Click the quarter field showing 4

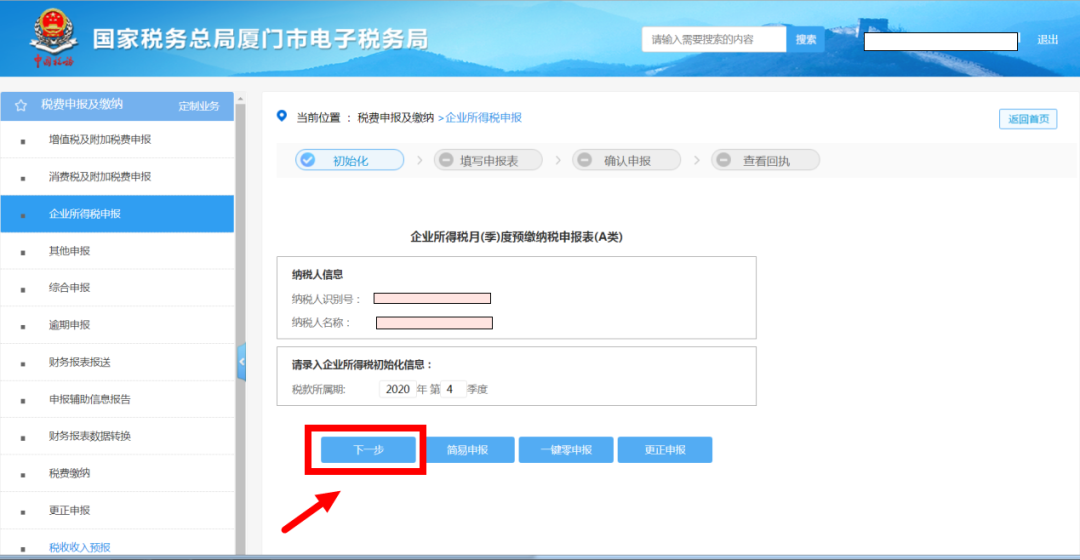point(453,389)
